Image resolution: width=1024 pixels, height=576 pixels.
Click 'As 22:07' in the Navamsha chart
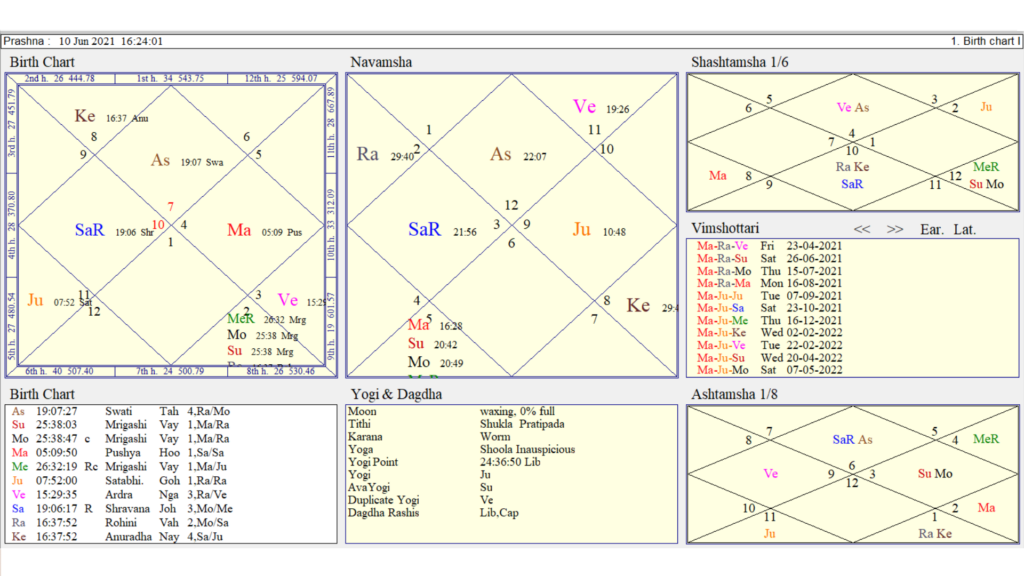[519, 155]
